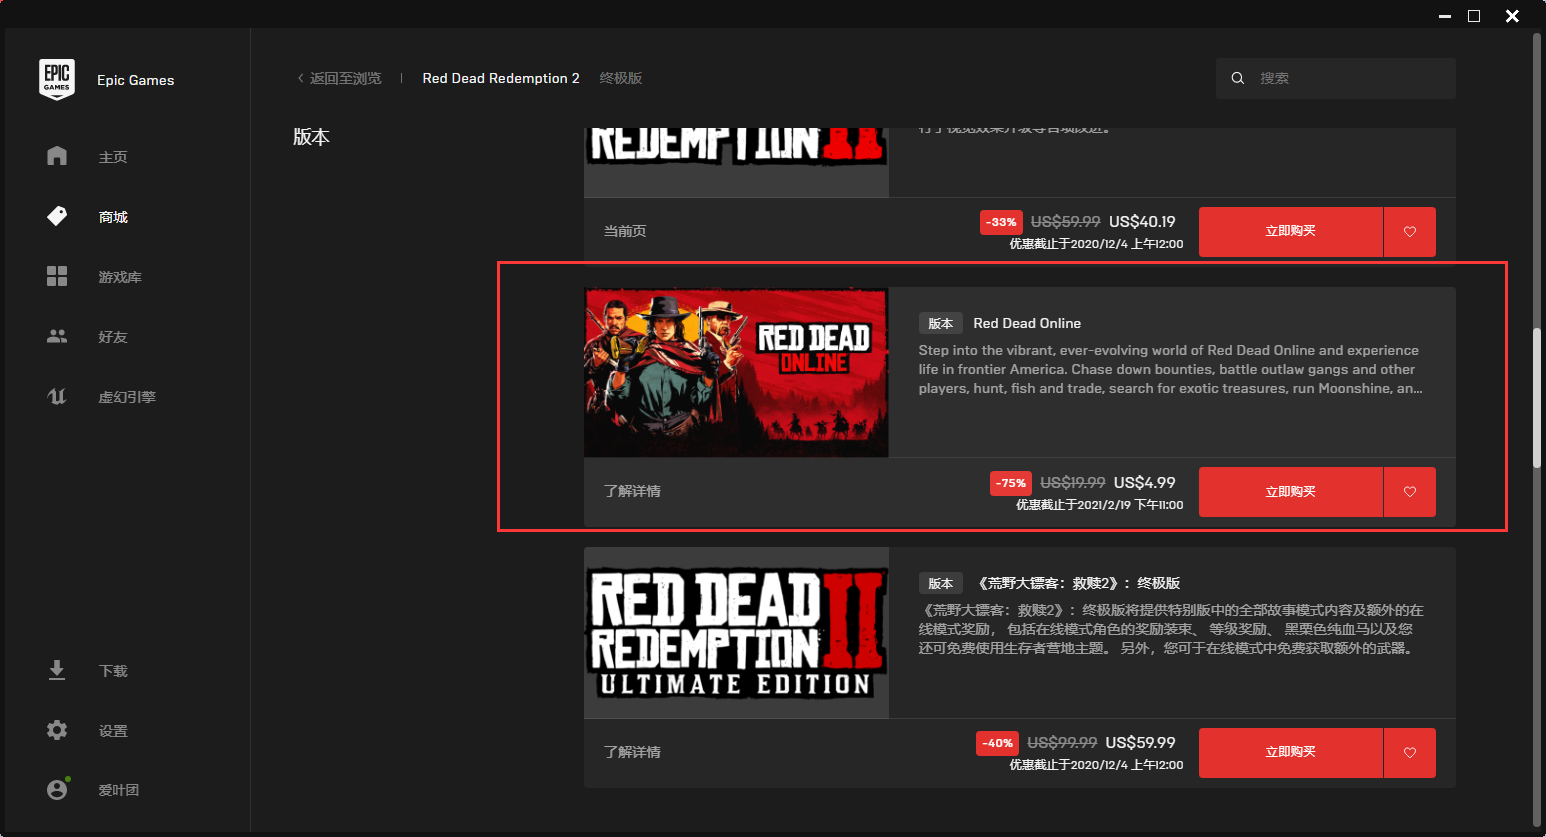Click 返回至浏览 to go back

pos(345,78)
